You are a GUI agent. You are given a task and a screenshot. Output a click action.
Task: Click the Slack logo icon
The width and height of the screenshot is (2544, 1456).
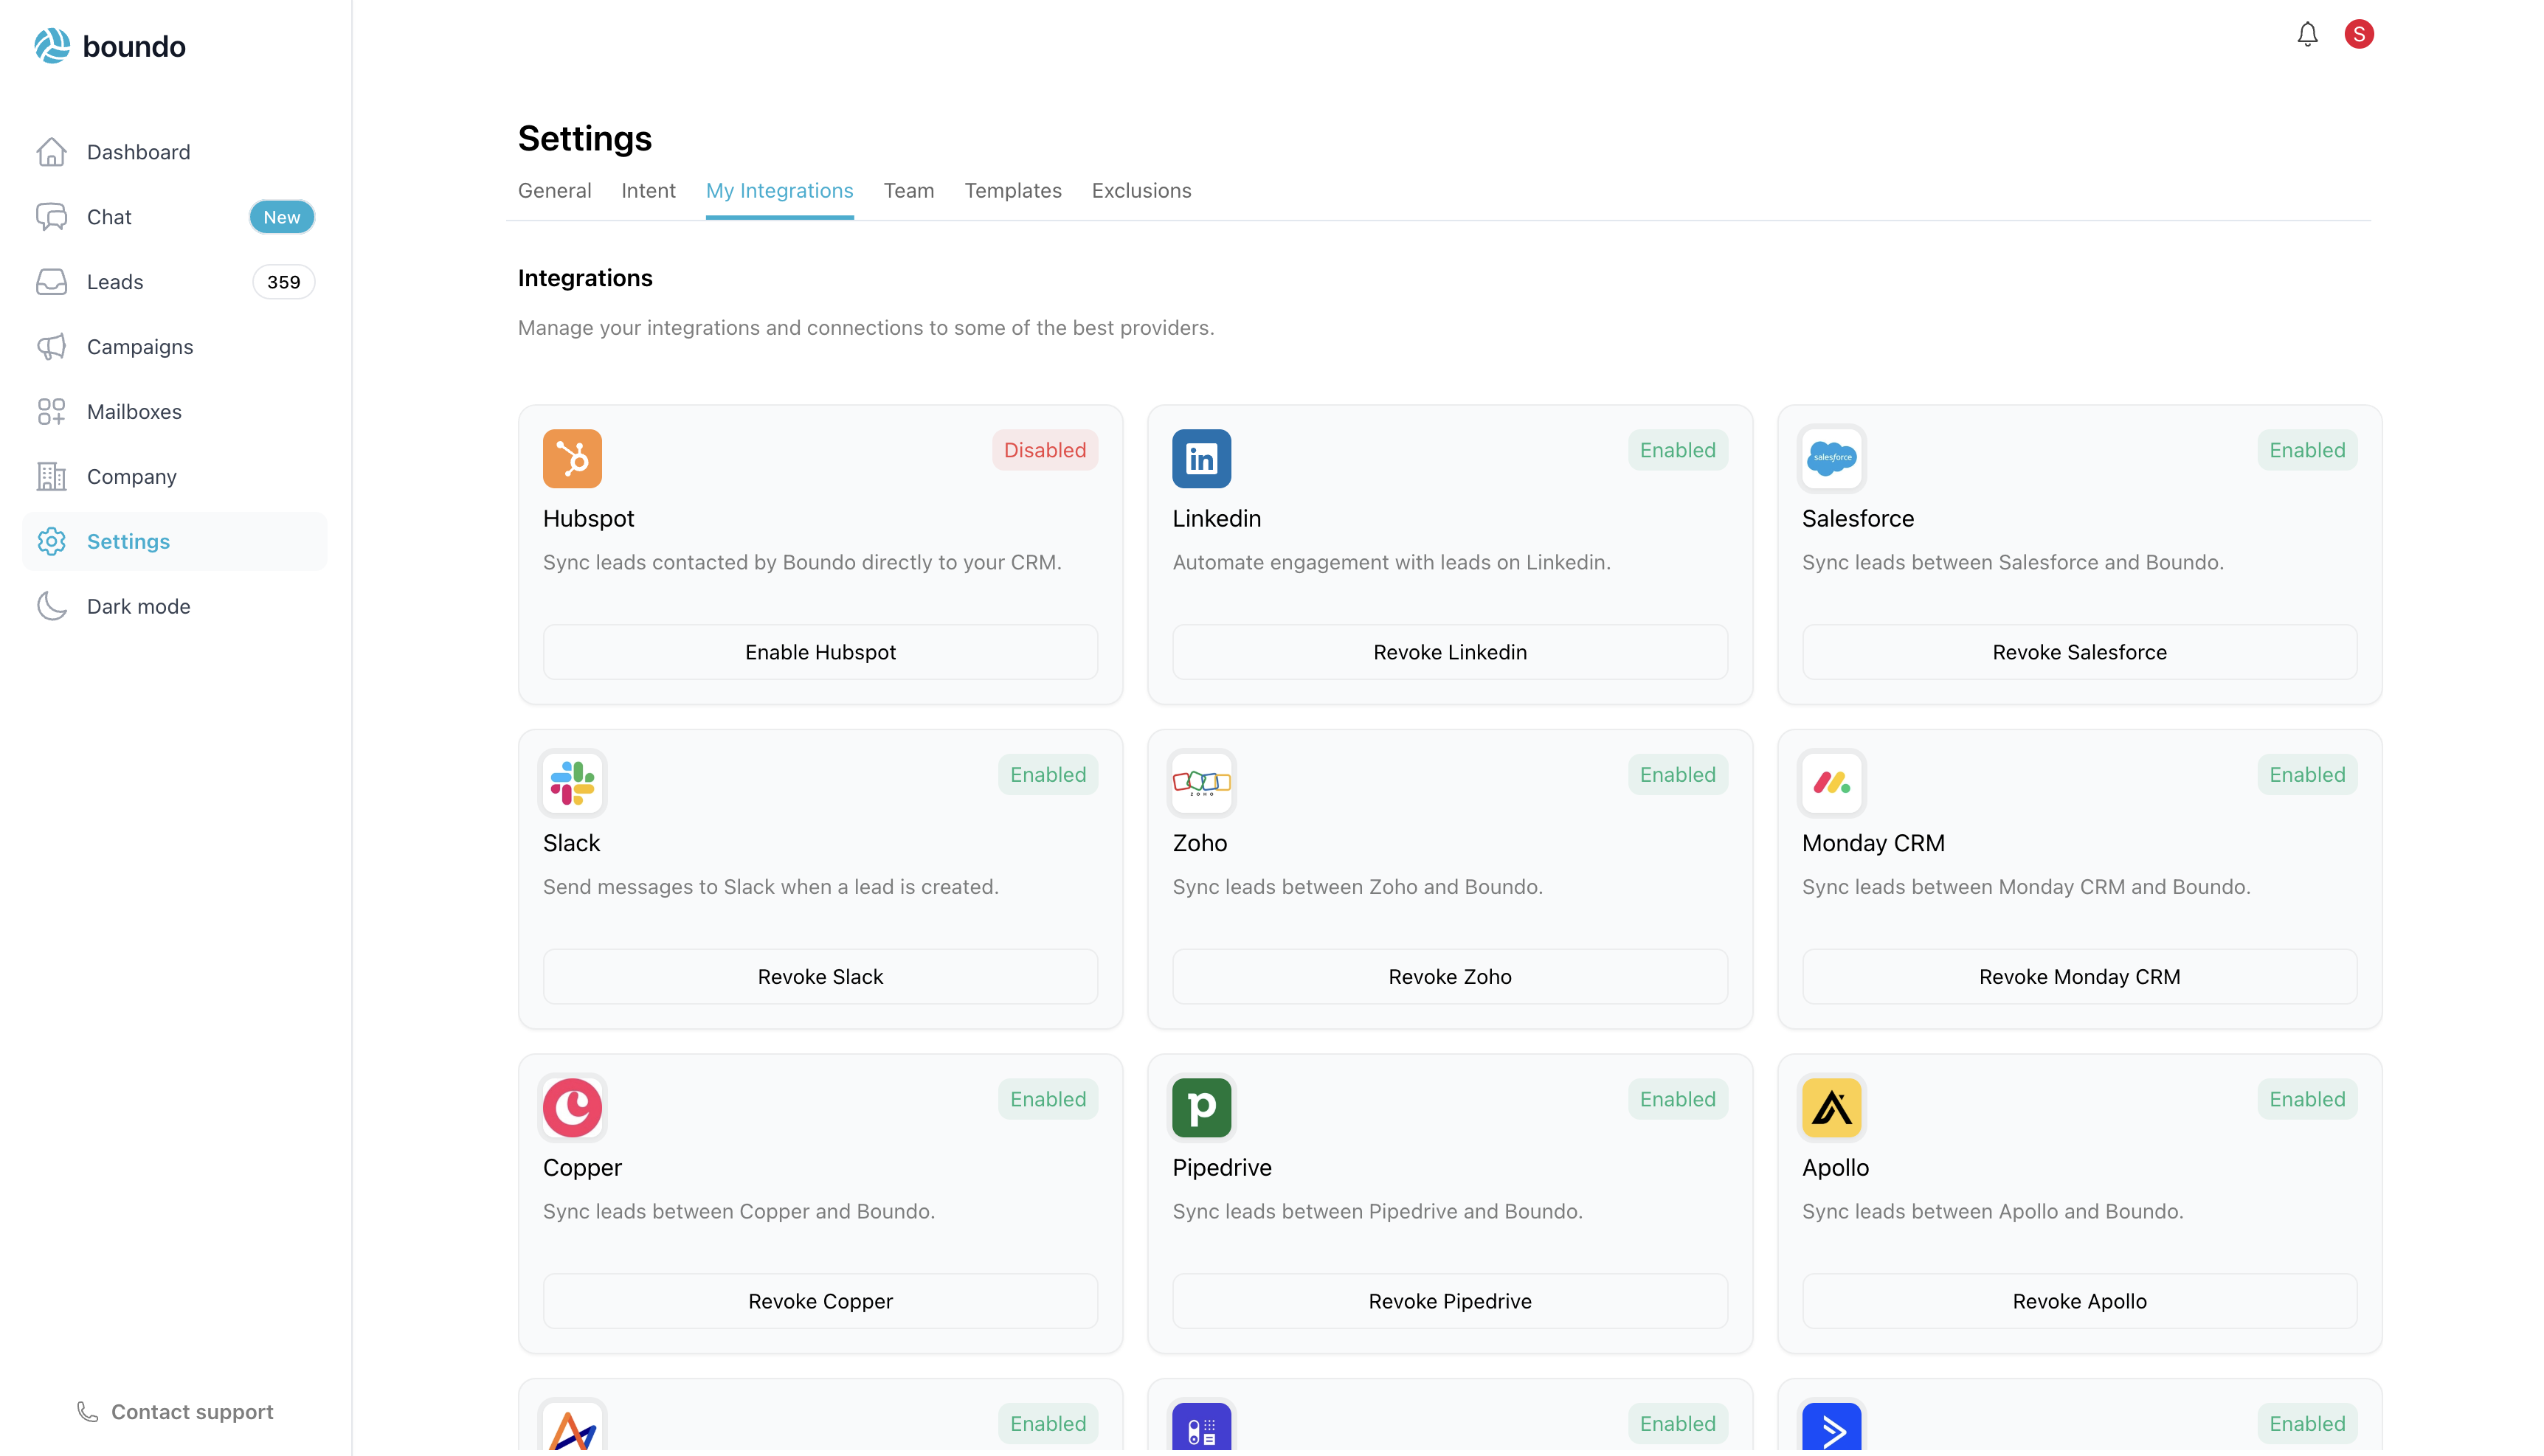pyautogui.click(x=572, y=783)
